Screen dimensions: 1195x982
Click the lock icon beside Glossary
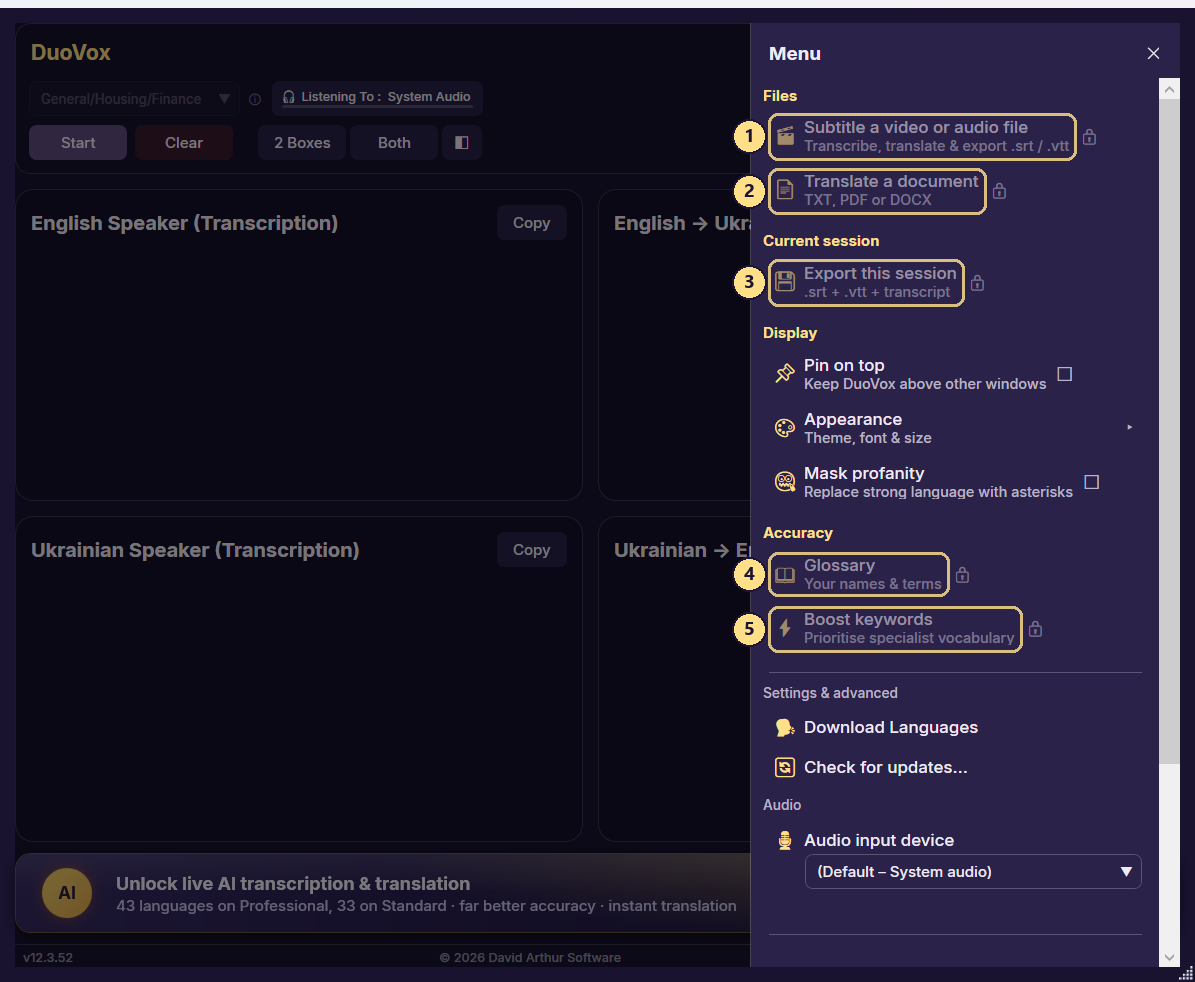[963, 574]
